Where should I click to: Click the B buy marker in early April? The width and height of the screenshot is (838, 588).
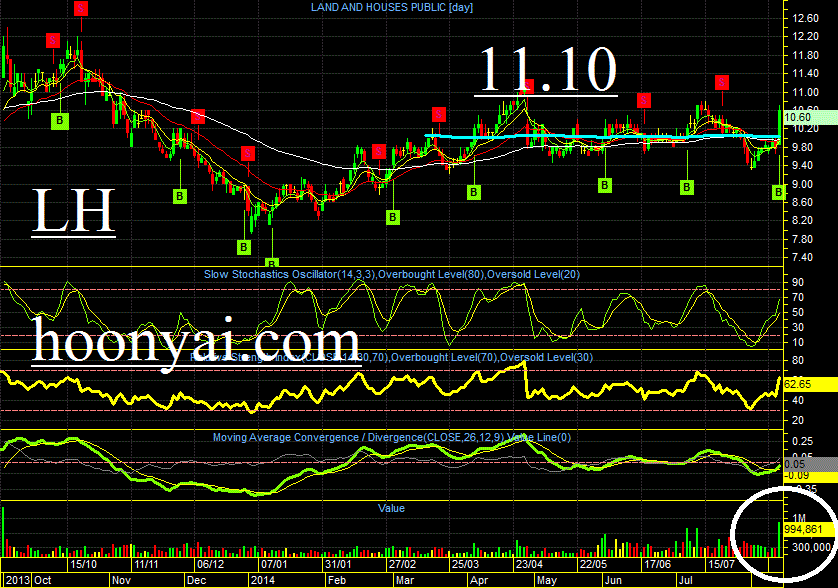(474, 192)
